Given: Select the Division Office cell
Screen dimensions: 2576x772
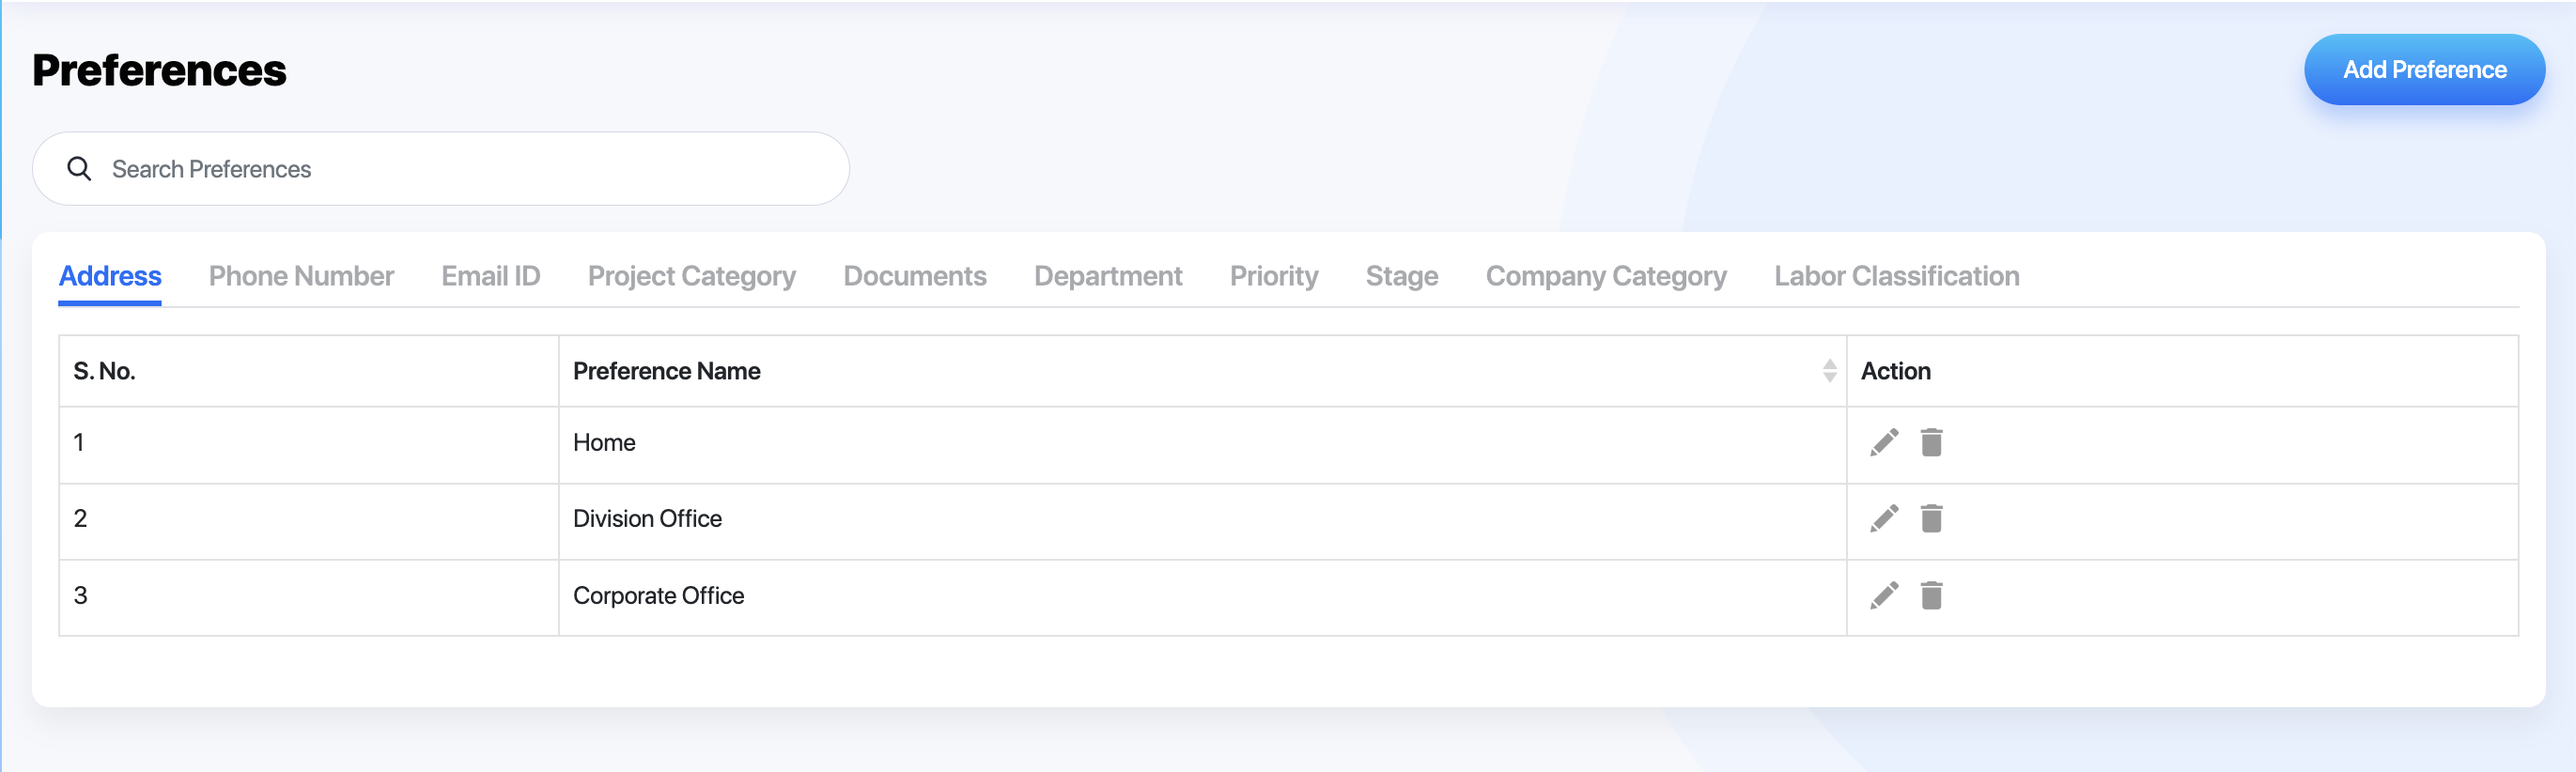Looking at the screenshot, I should point(1202,521).
